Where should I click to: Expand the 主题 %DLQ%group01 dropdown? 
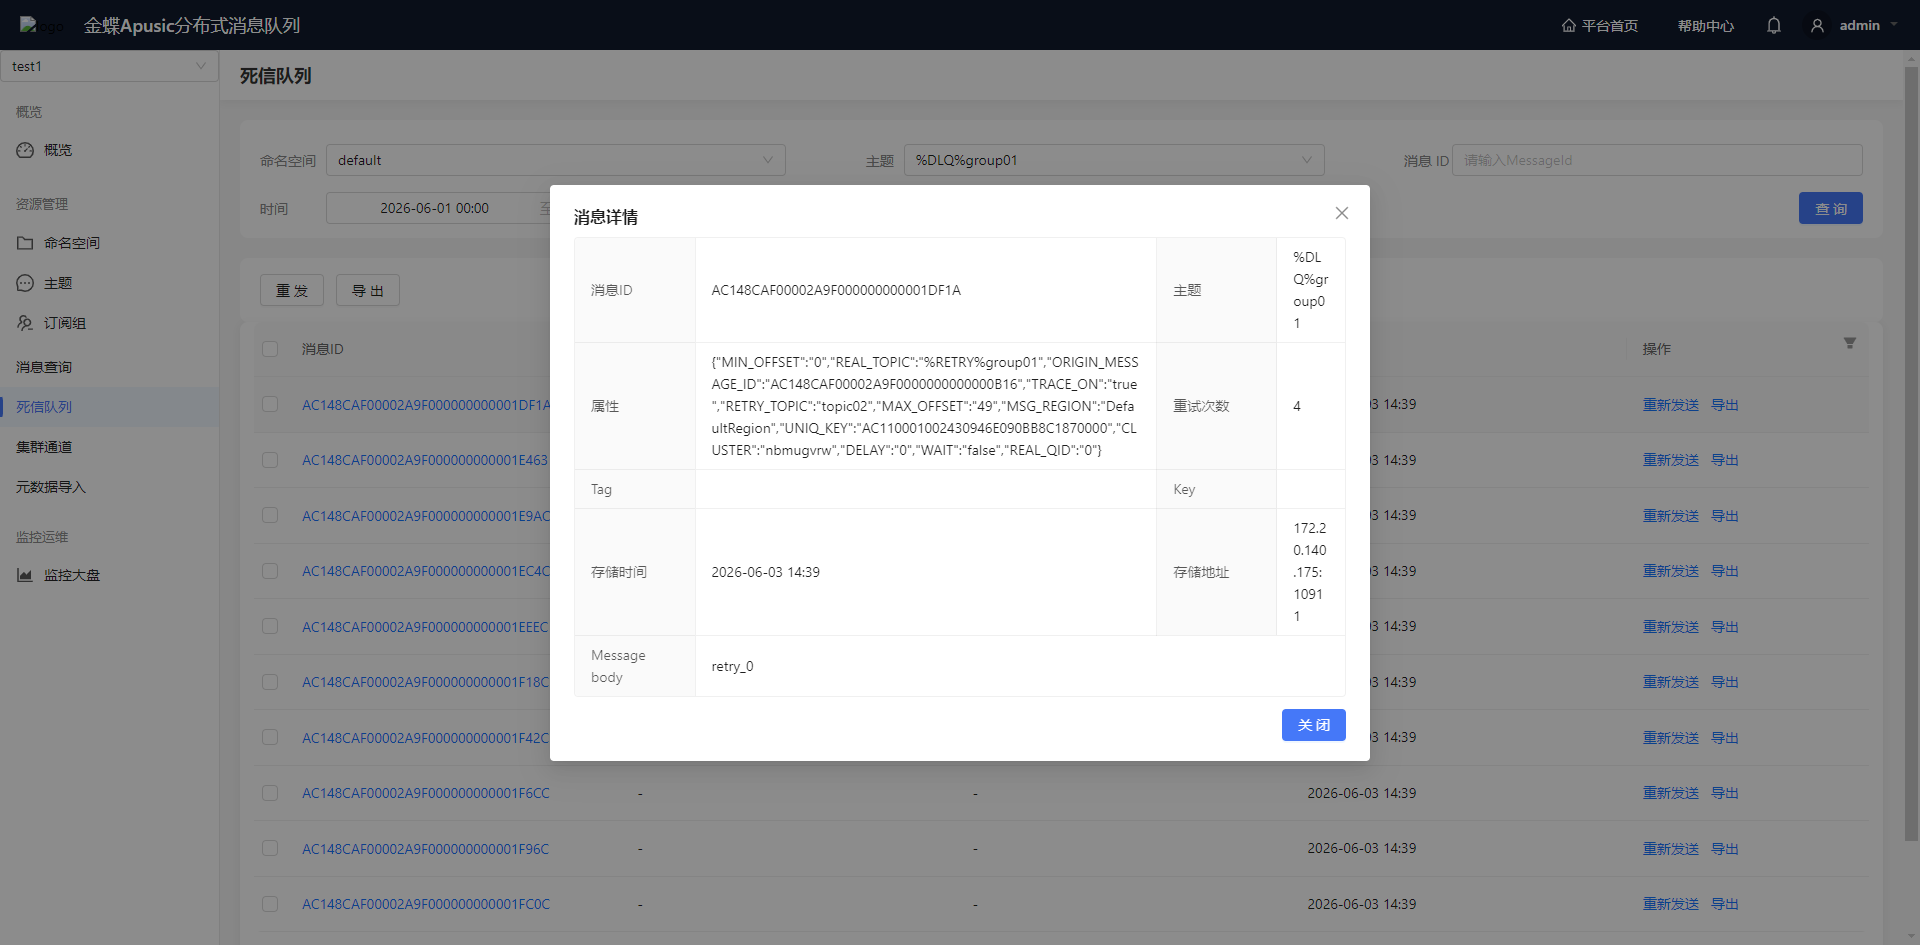[1114, 160]
